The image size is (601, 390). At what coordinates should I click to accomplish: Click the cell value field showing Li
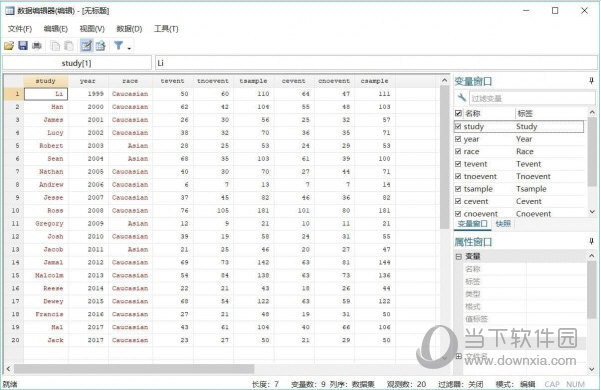(x=376, y=63)
